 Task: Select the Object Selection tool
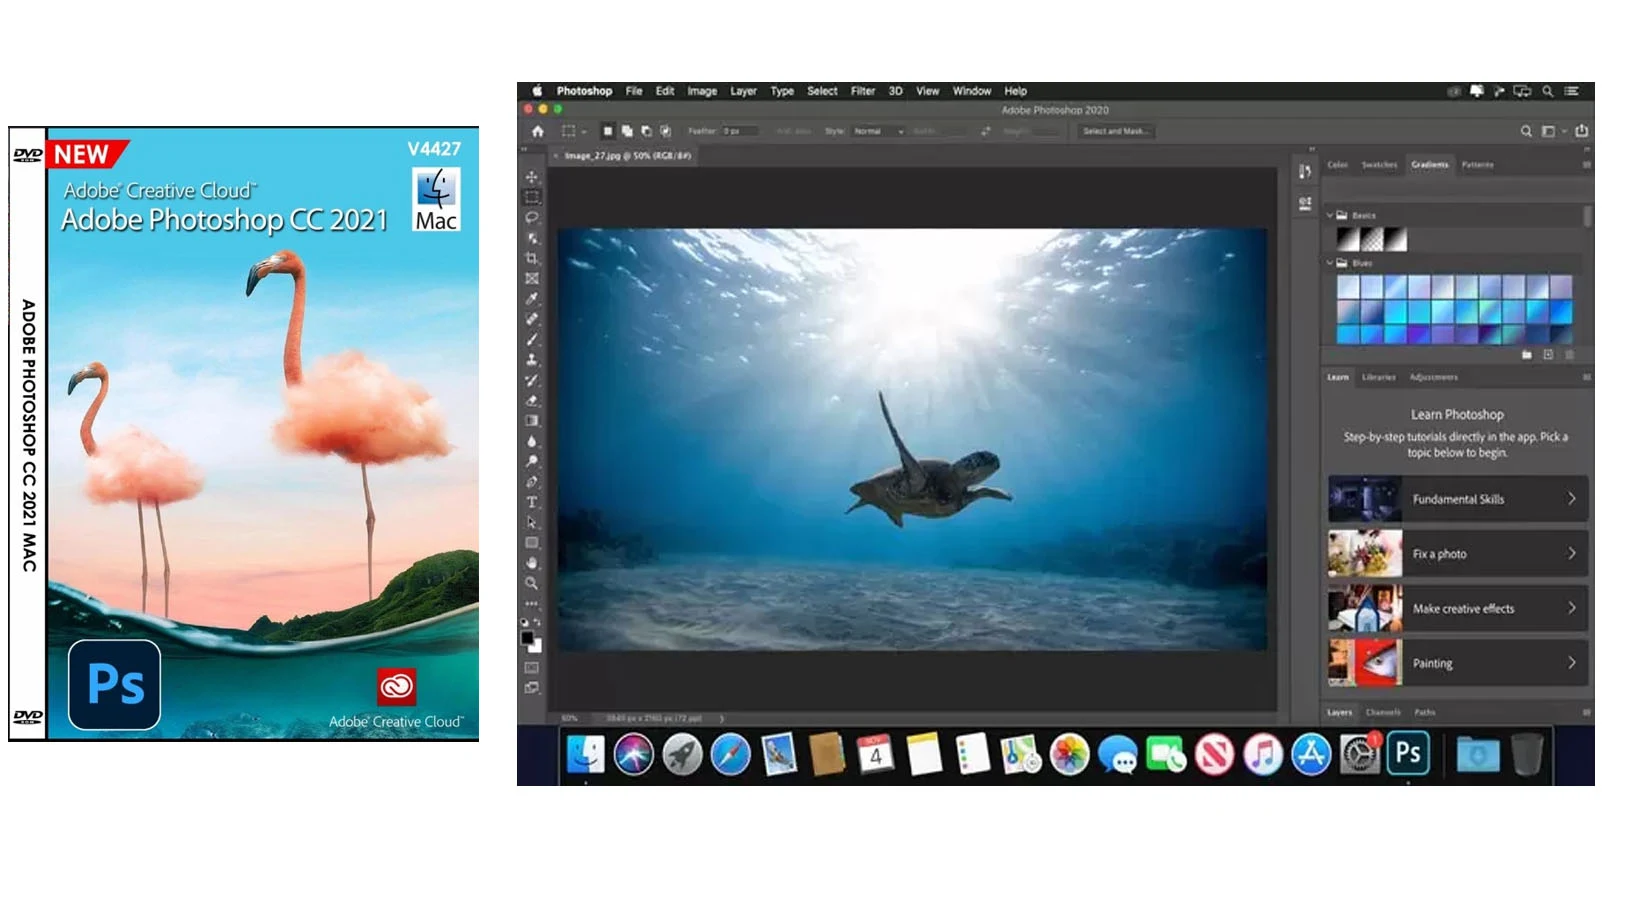point(532,238)
